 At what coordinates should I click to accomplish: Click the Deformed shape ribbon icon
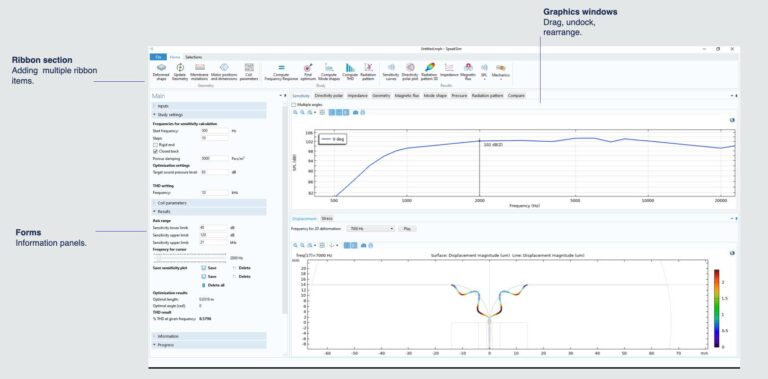[x=162, y=71]
